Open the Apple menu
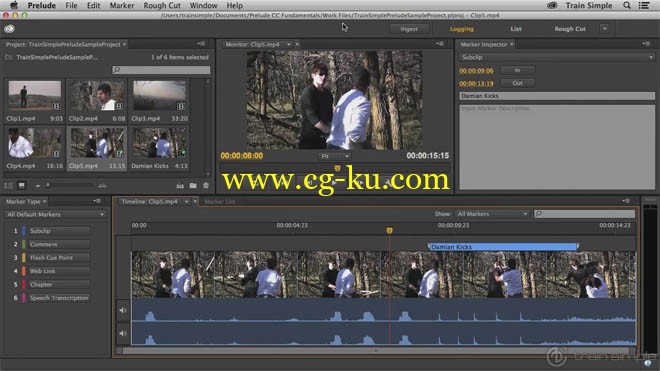 pyautogui.click(x=14, y=5)
